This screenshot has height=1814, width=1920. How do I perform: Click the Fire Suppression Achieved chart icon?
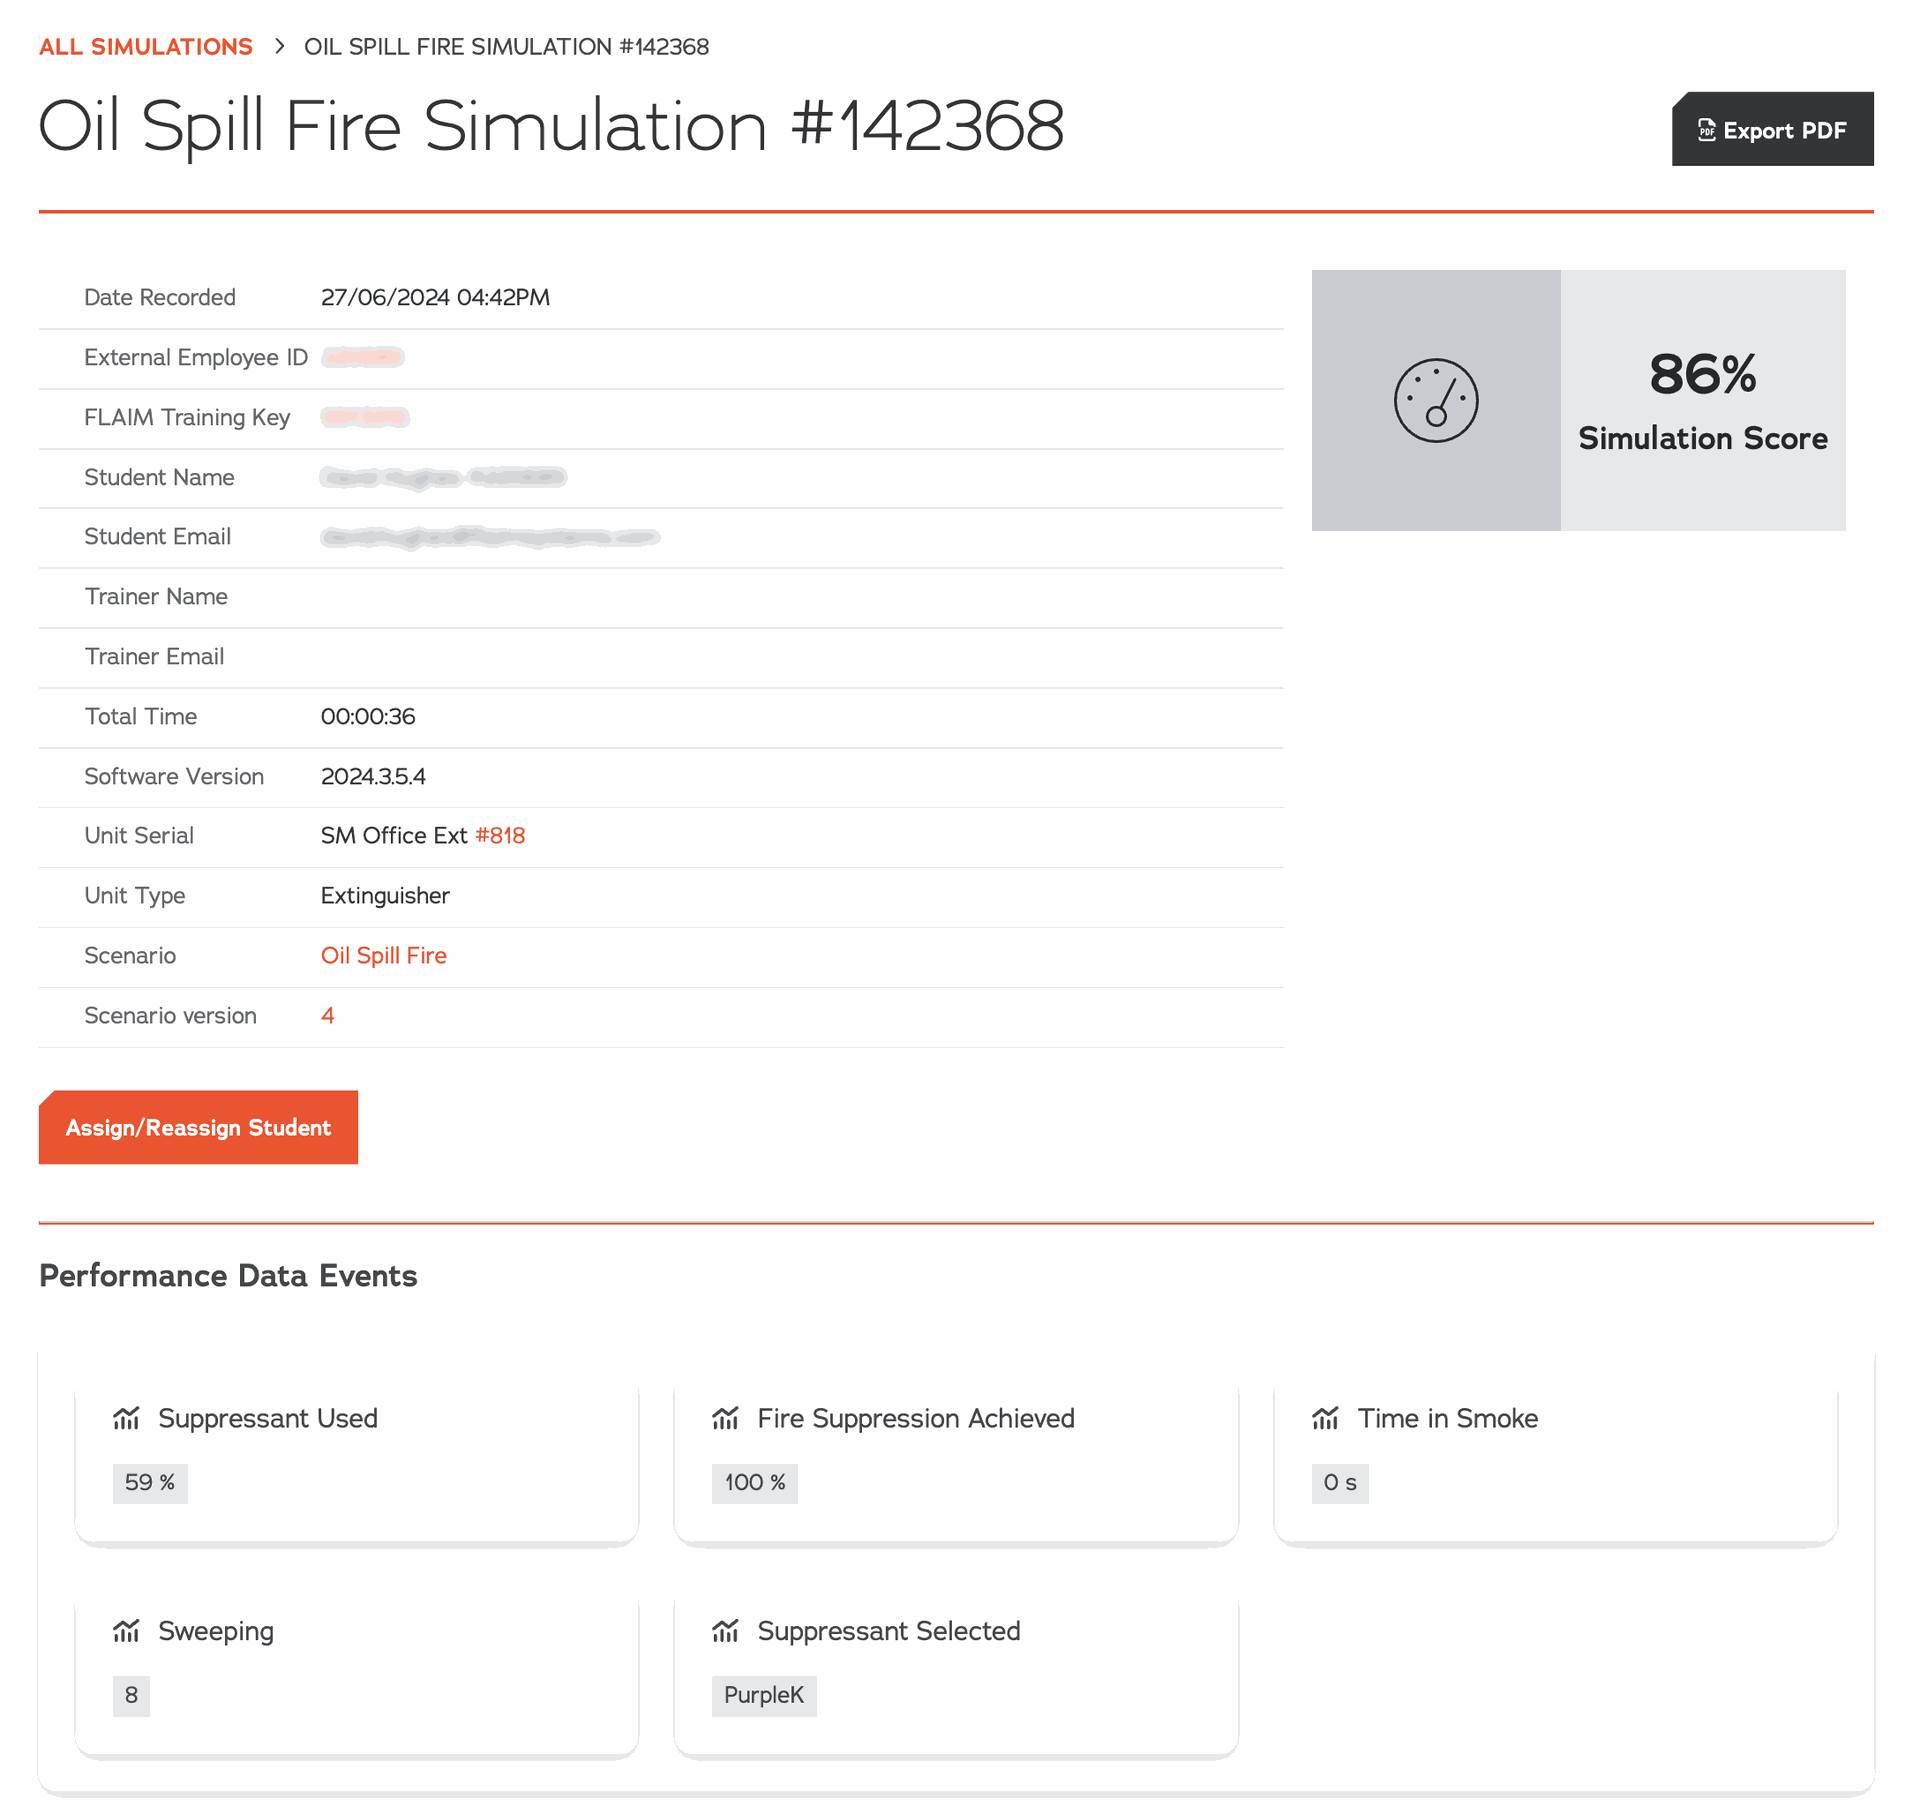[725, 1418]
